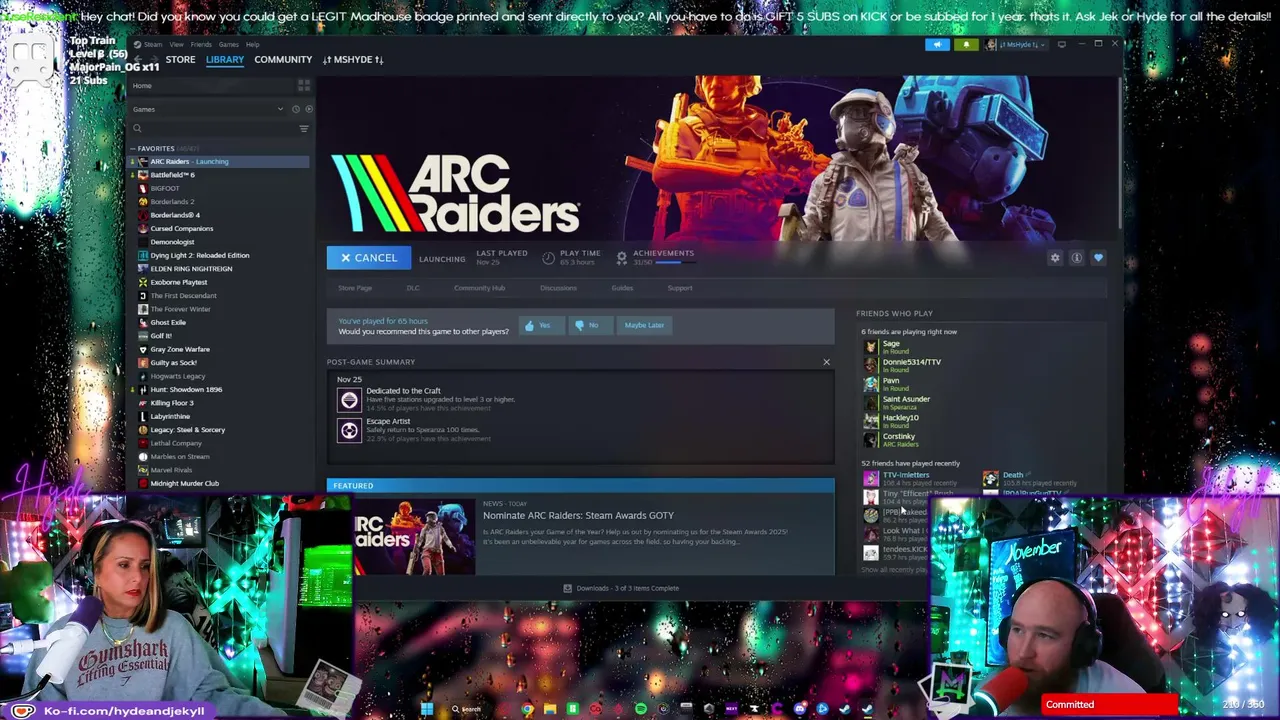
Task: Open the Support link
Action: [x=680, y=288]
